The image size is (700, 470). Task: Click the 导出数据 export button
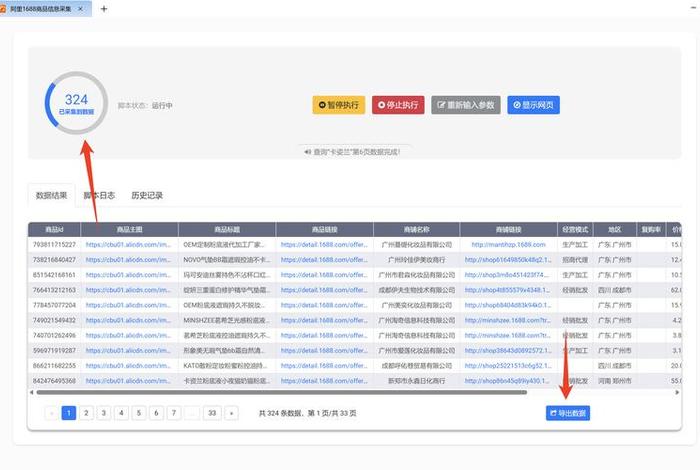click(x=568, y=413)
